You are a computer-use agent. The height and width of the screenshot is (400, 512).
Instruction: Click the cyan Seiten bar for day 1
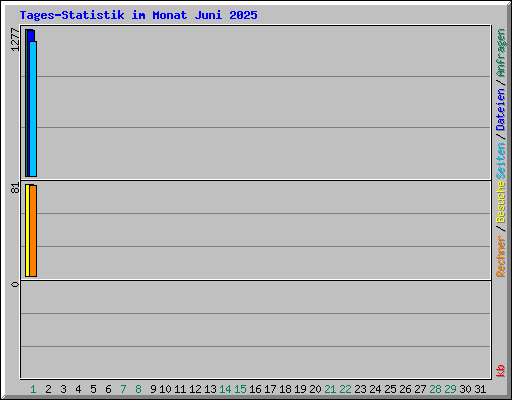[x=33, y=109]
